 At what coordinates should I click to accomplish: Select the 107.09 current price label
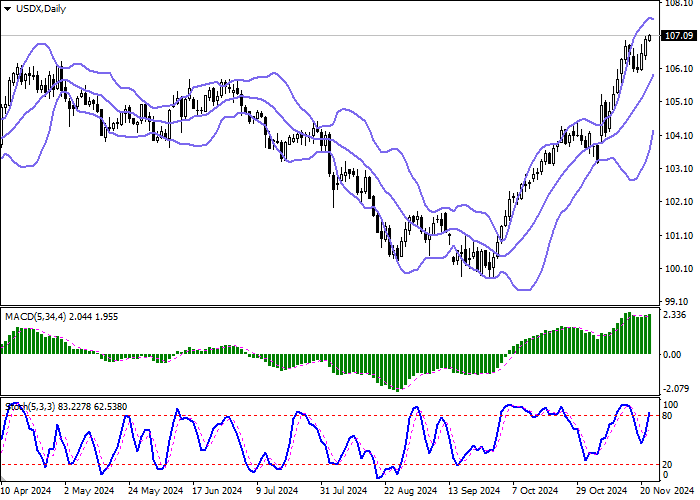679,36
